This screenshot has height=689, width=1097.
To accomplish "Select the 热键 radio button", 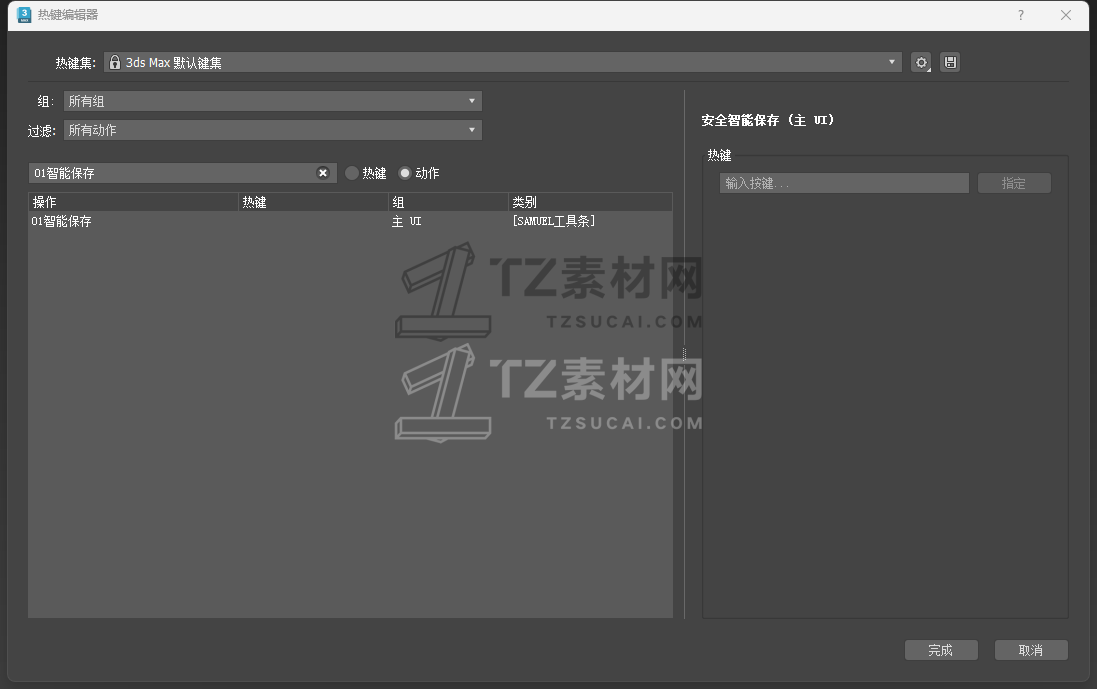I will [x=352, y=173].
